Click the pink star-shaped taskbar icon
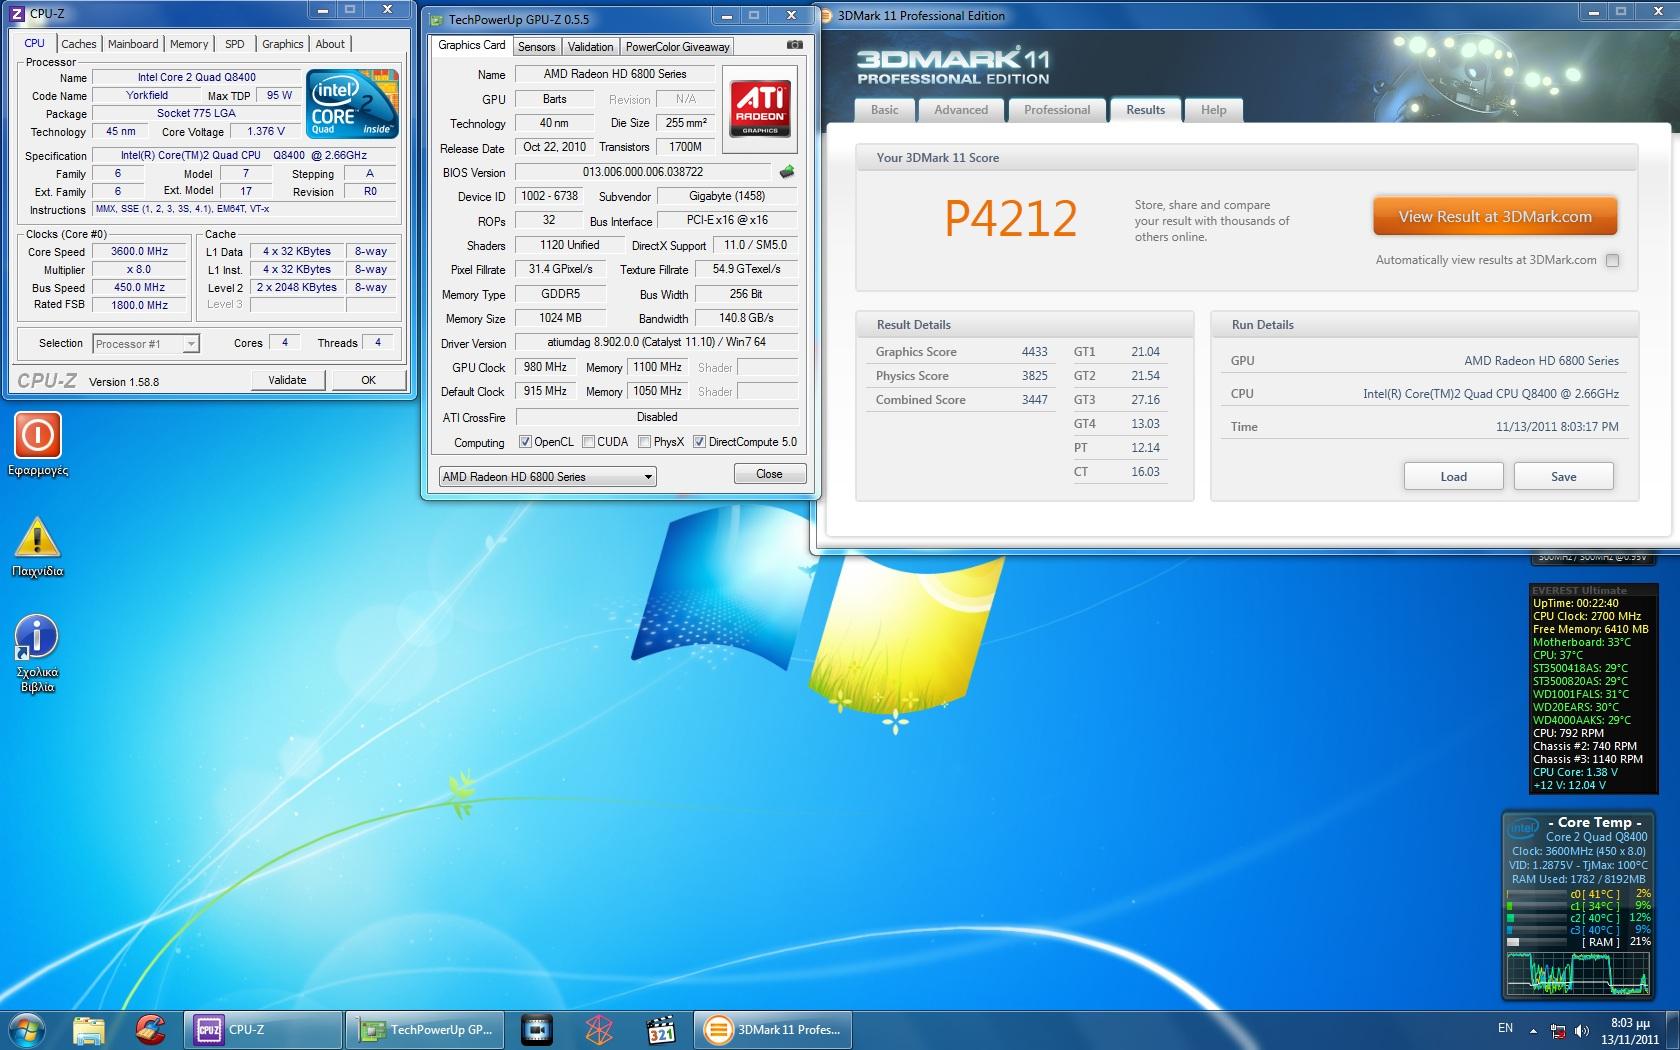The width and height of the screenshot is (1680, 1050). (599, 1030)
